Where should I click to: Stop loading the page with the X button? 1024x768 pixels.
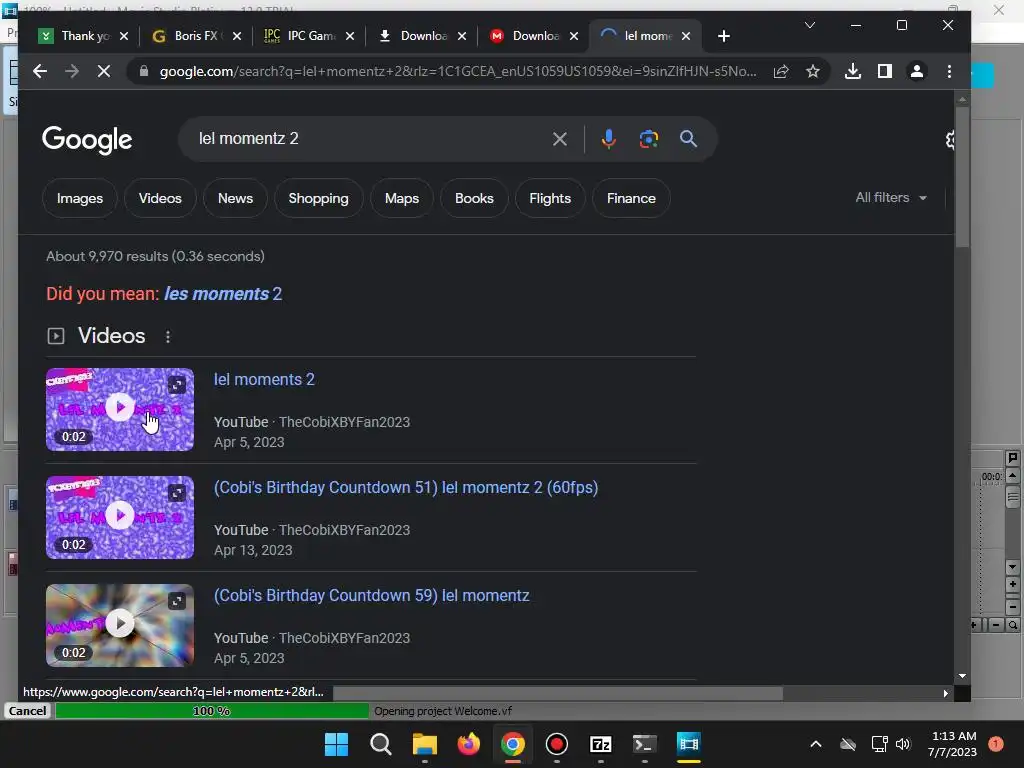(x=104, y=71)
